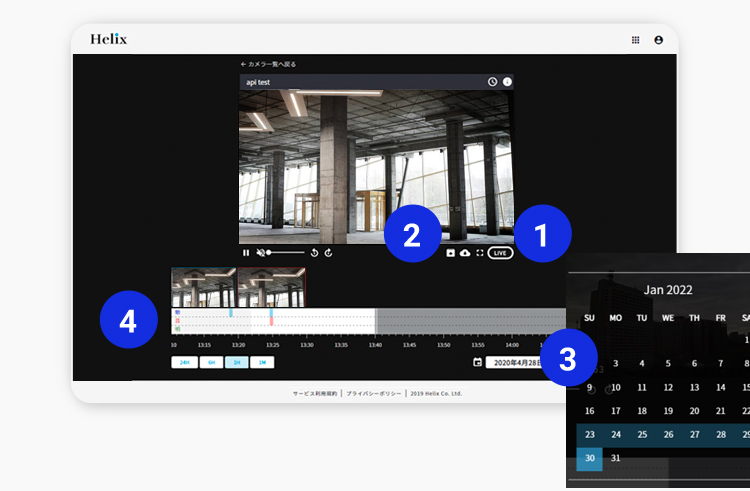The image size is (750, 491).
Task: Select January 17 in the calendar
Action: (x=616, y=411)
